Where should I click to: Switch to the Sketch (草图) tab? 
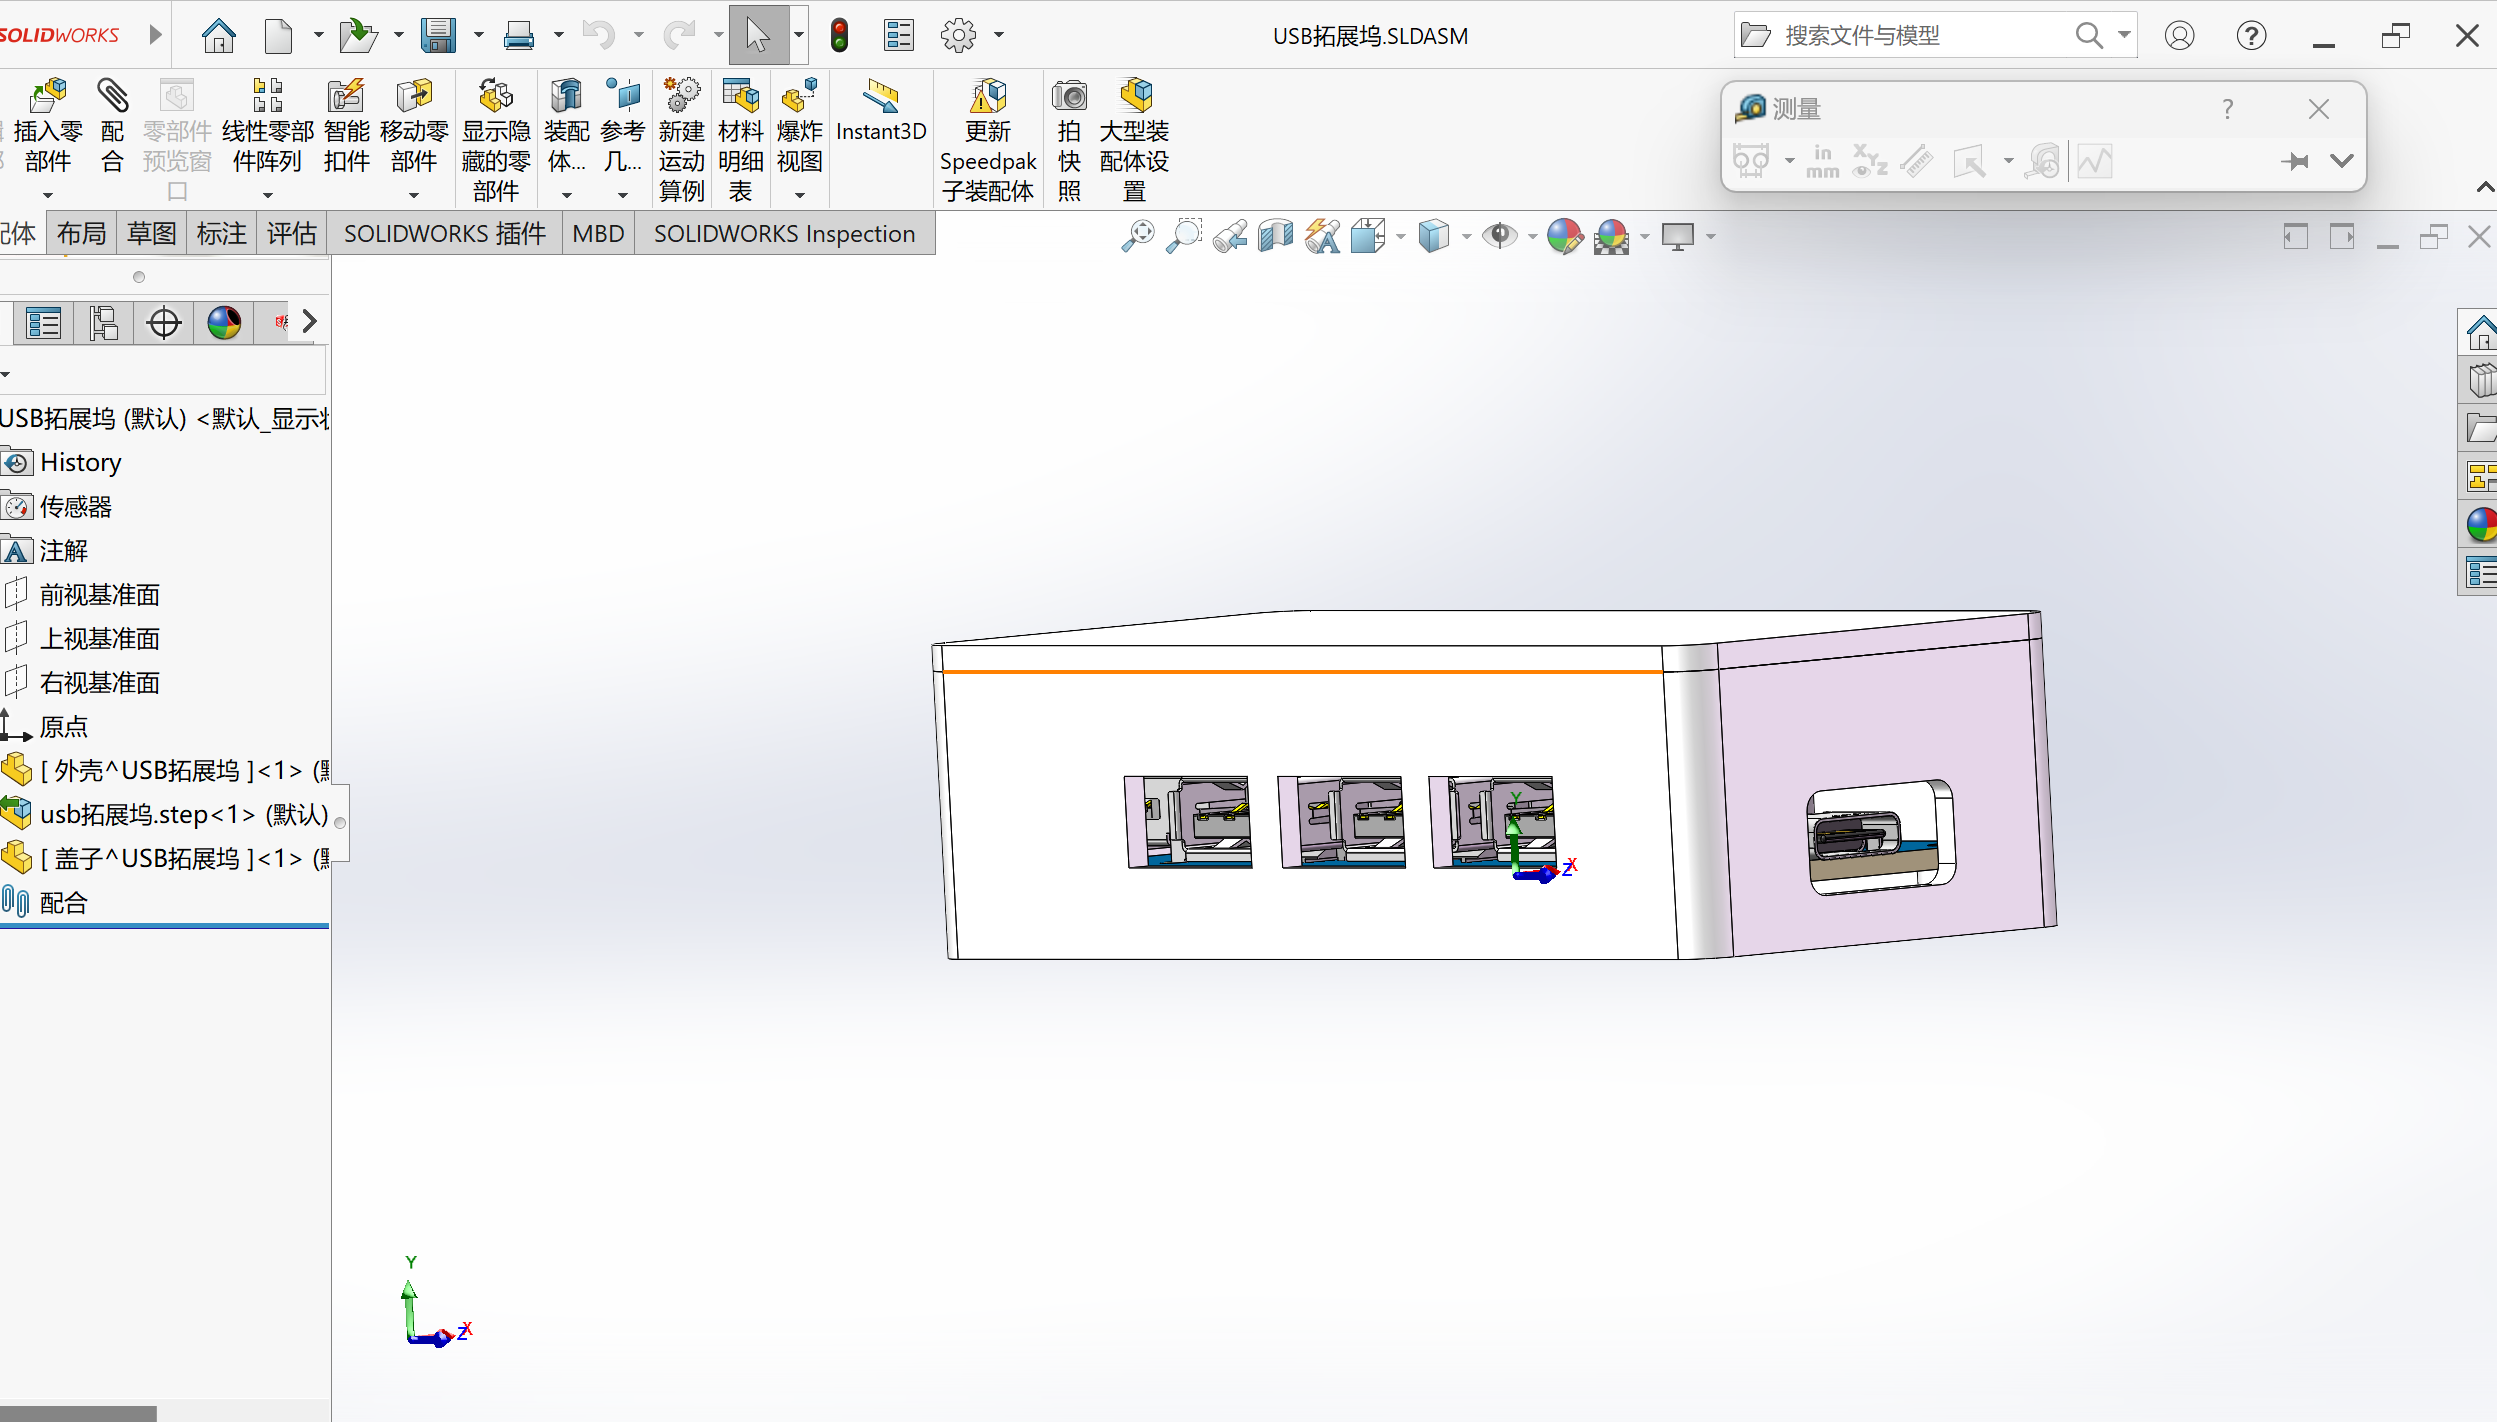(x=152, y=234)
